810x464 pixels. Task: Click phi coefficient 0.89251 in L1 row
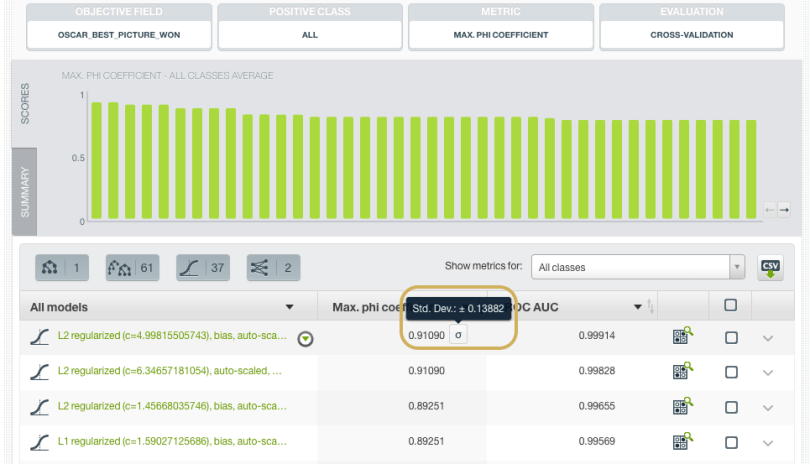pyautogui.click(x=426, y=441)
